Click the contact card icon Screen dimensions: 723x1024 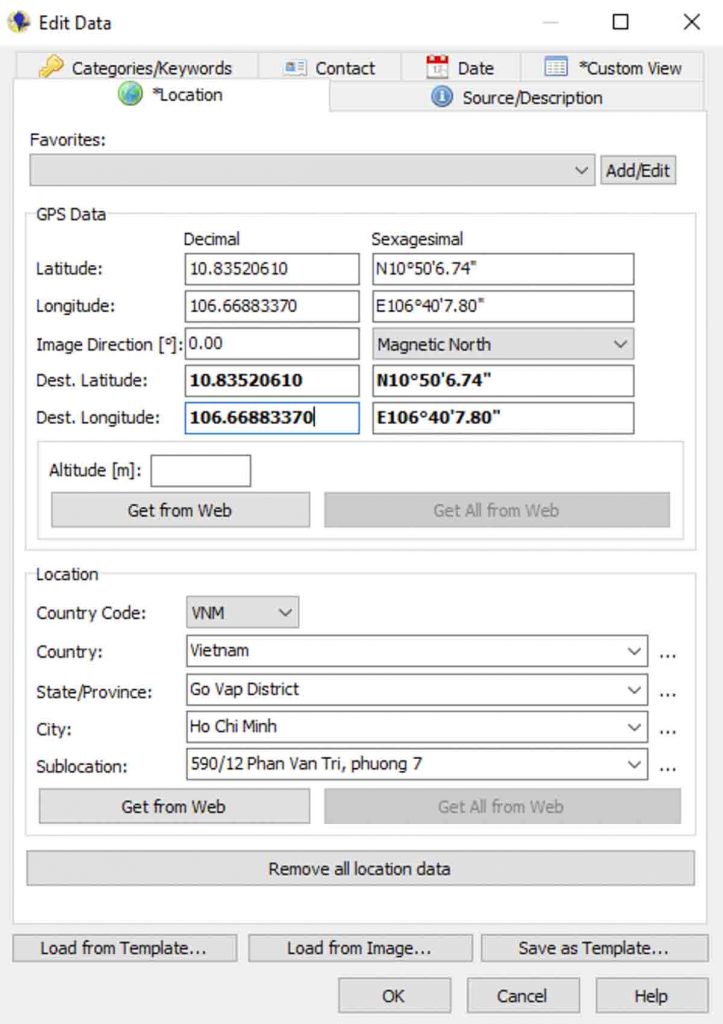(x=295, y=67)
